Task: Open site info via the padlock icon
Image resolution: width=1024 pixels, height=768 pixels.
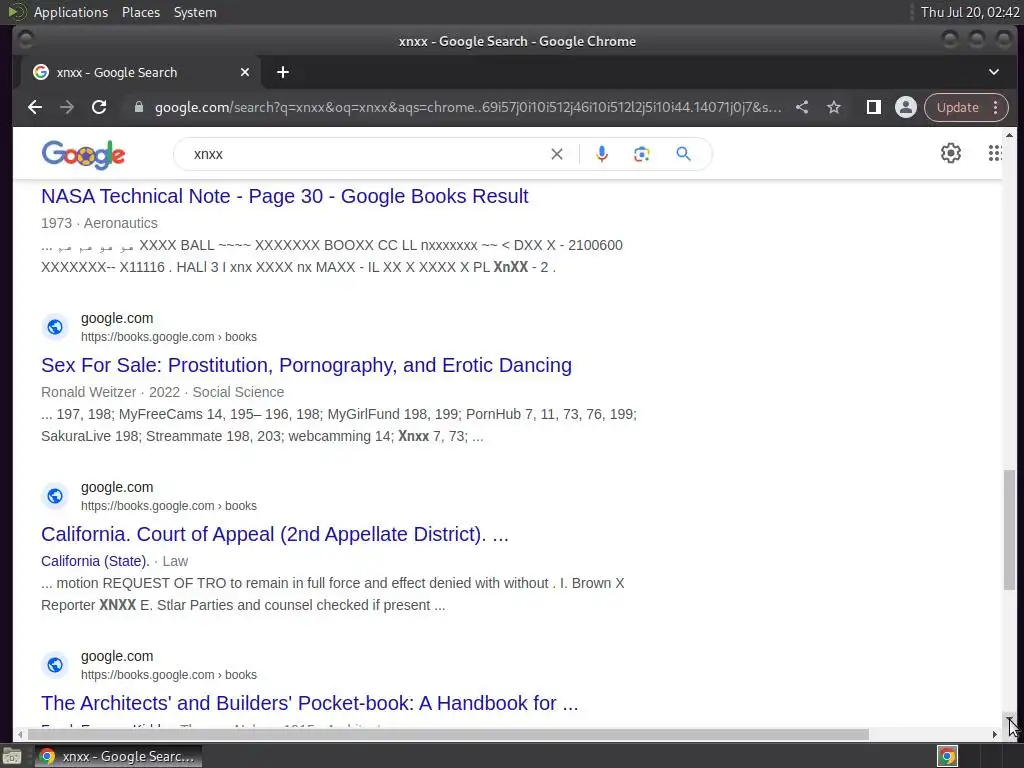Action: point(138,107)
